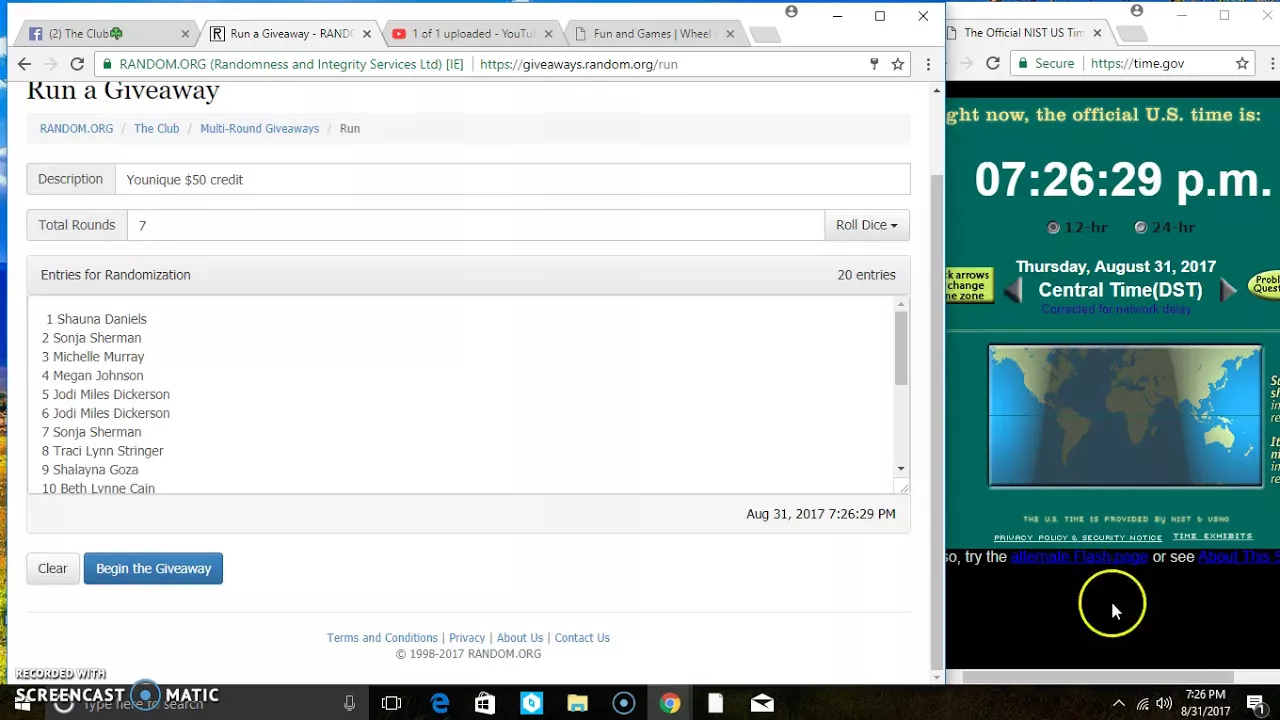Open 'The Club' breadcrumb link
The image size is (1280, 720).
pyautogui.click(x=156, y=128)
